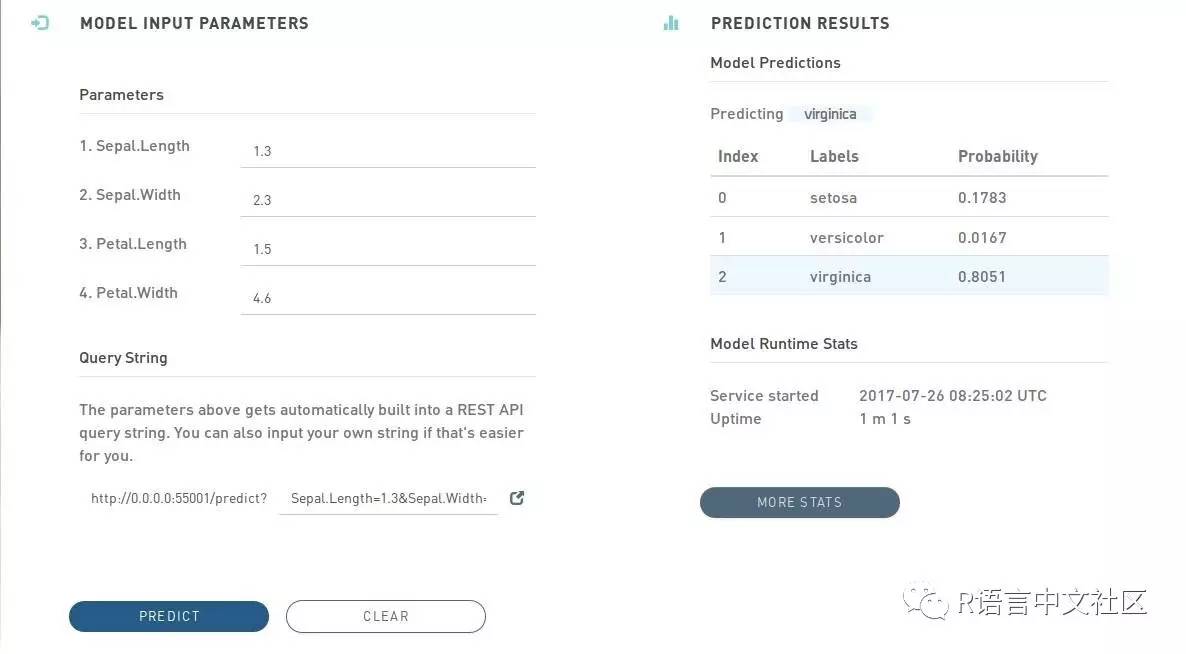Viewport: 1186px width, 654px height.
Task: Click the predicted virginica label tag
Action: tap(830, 114)
